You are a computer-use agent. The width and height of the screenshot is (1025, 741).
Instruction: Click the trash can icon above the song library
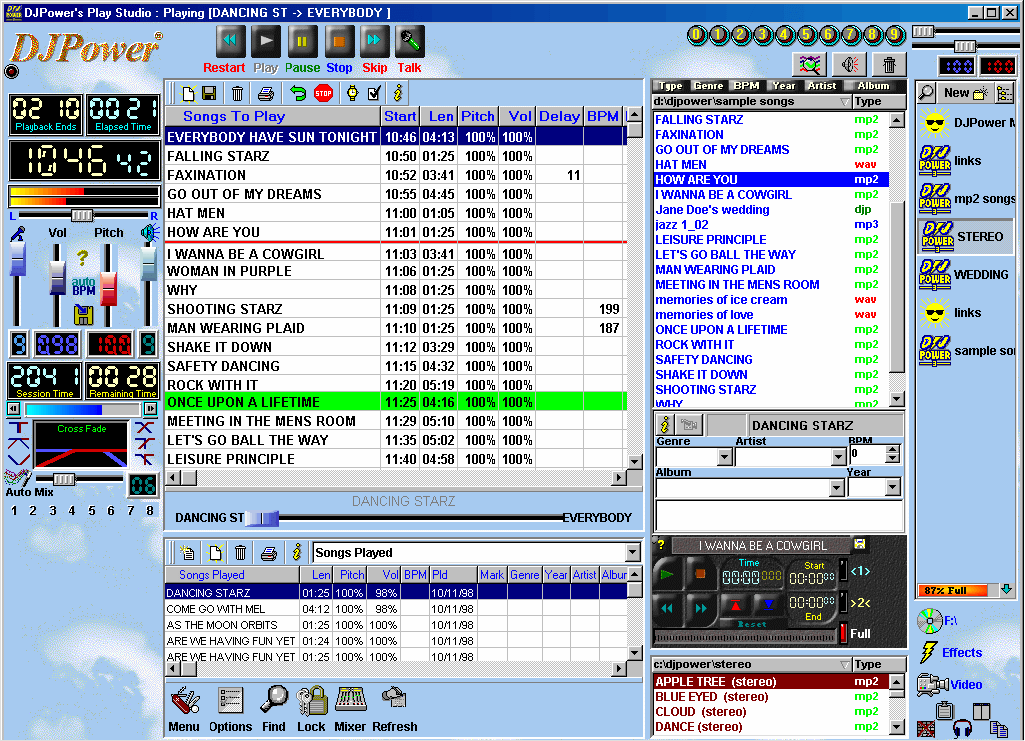tap(888, 65)
